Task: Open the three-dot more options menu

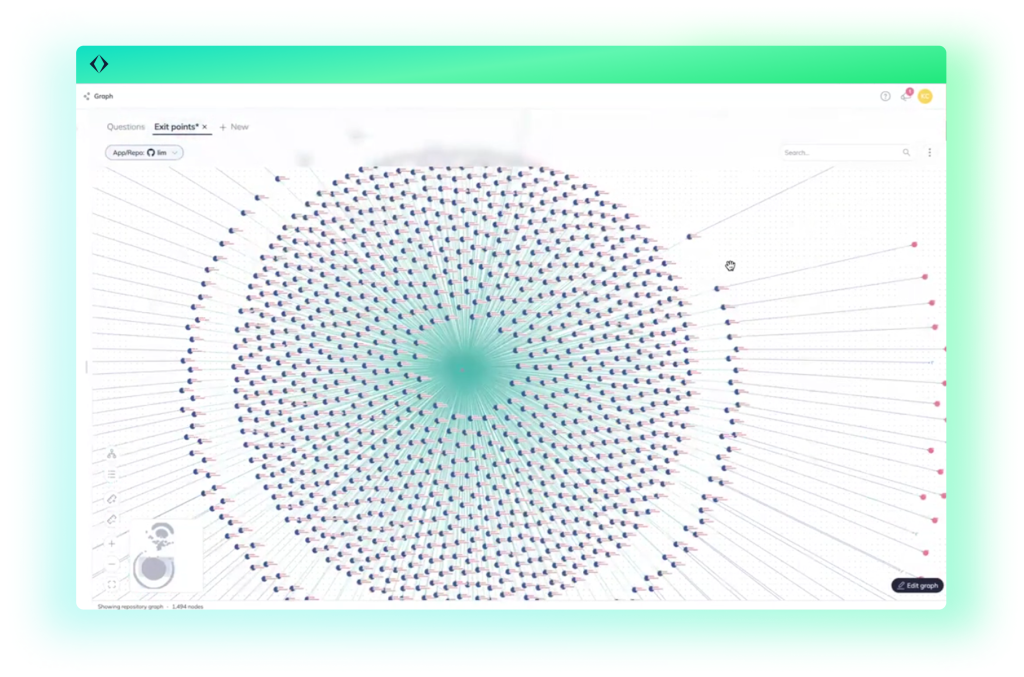Action: coord(930,153)
